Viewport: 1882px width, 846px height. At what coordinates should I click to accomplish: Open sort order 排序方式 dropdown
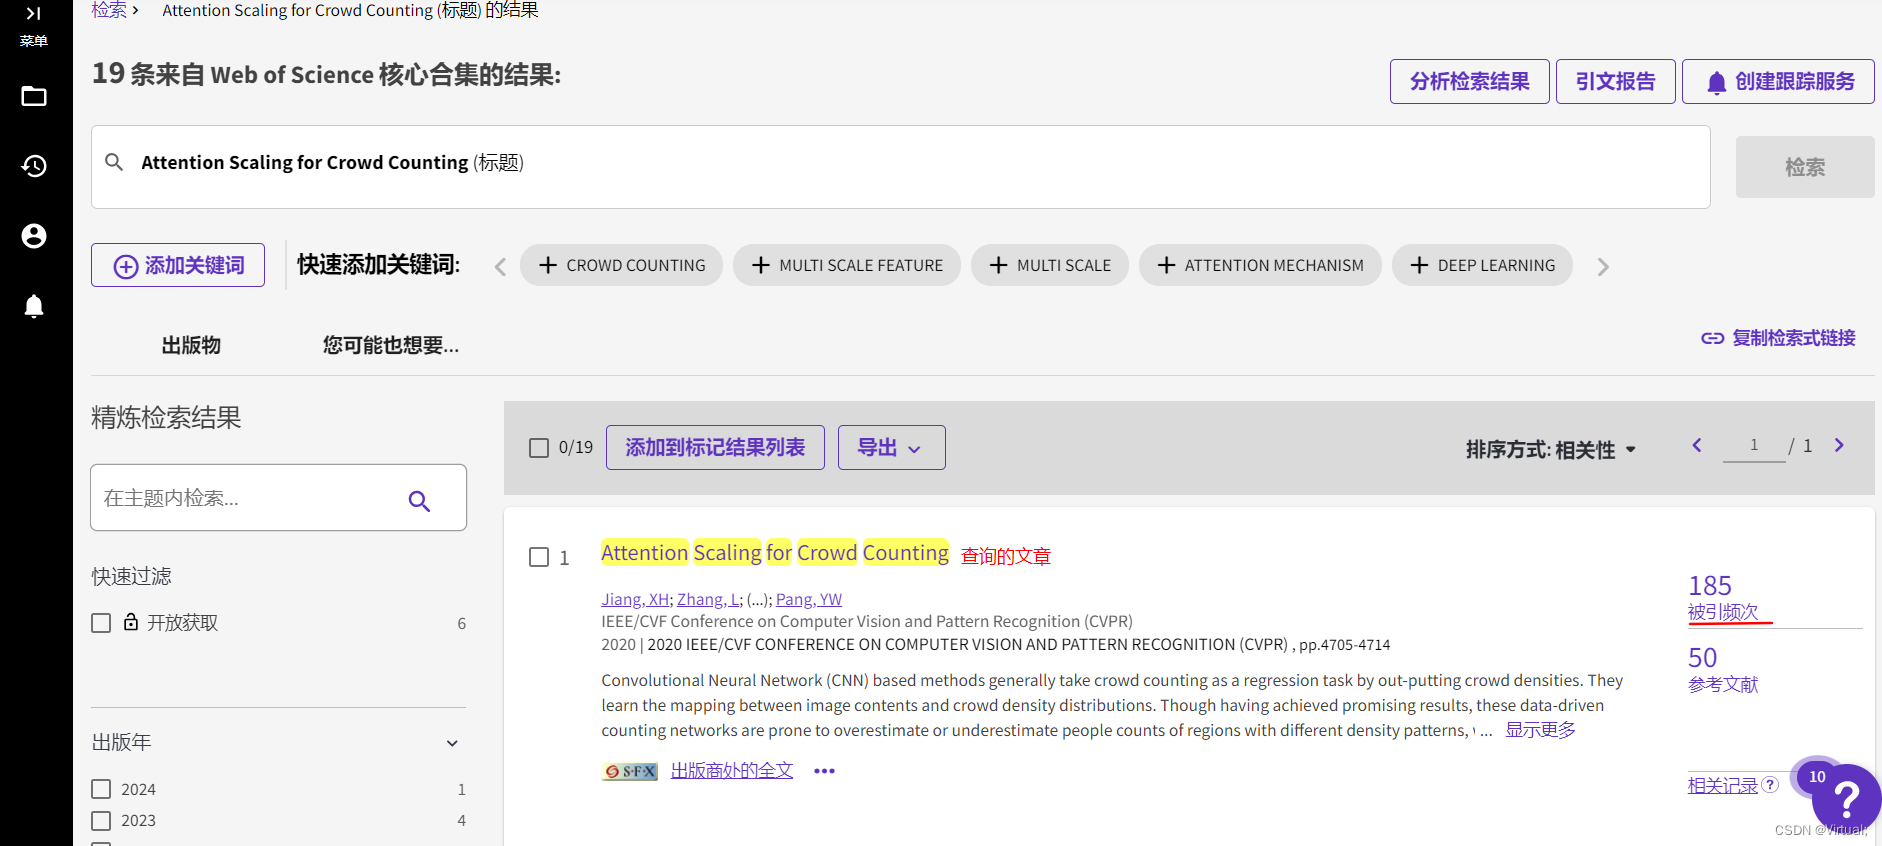[1551, 450]
